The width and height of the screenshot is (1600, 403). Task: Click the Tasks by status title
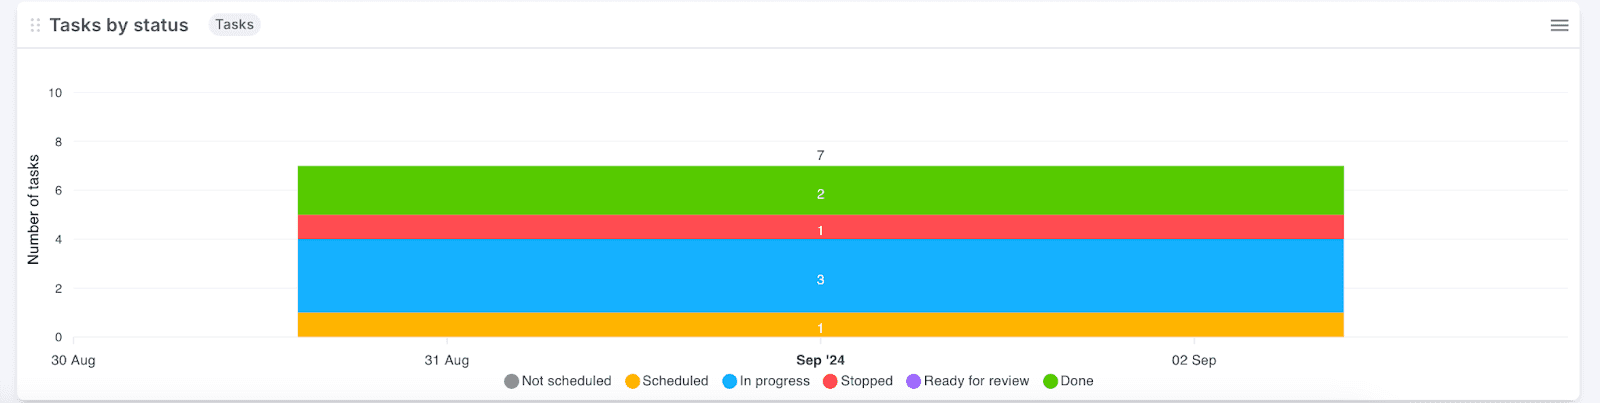point(119,25)
